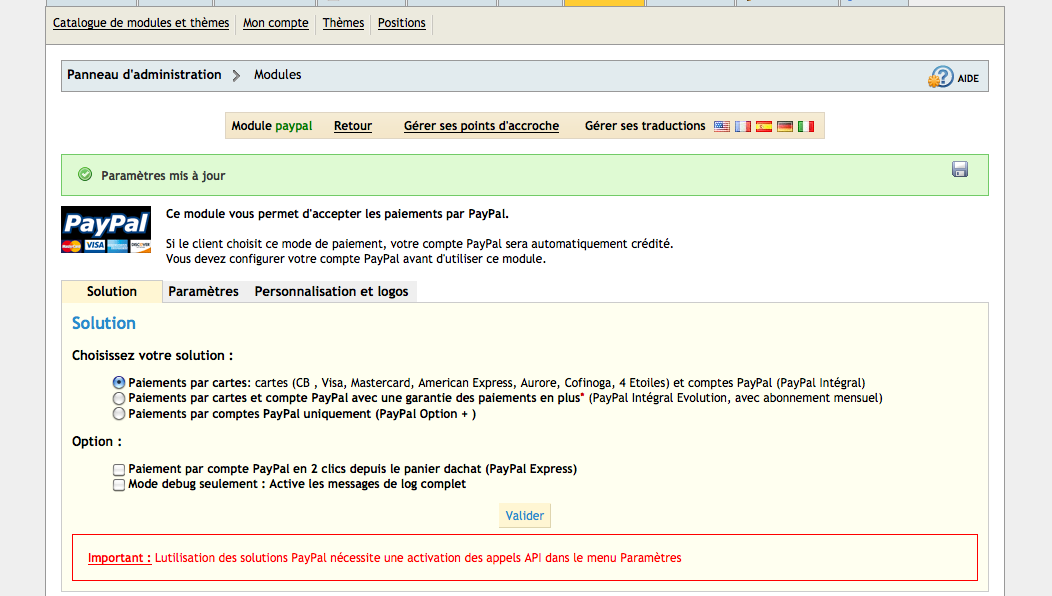Click the Solution section heading
Viewport: 1052px width, 596px height.
click(x=104, y=323)
